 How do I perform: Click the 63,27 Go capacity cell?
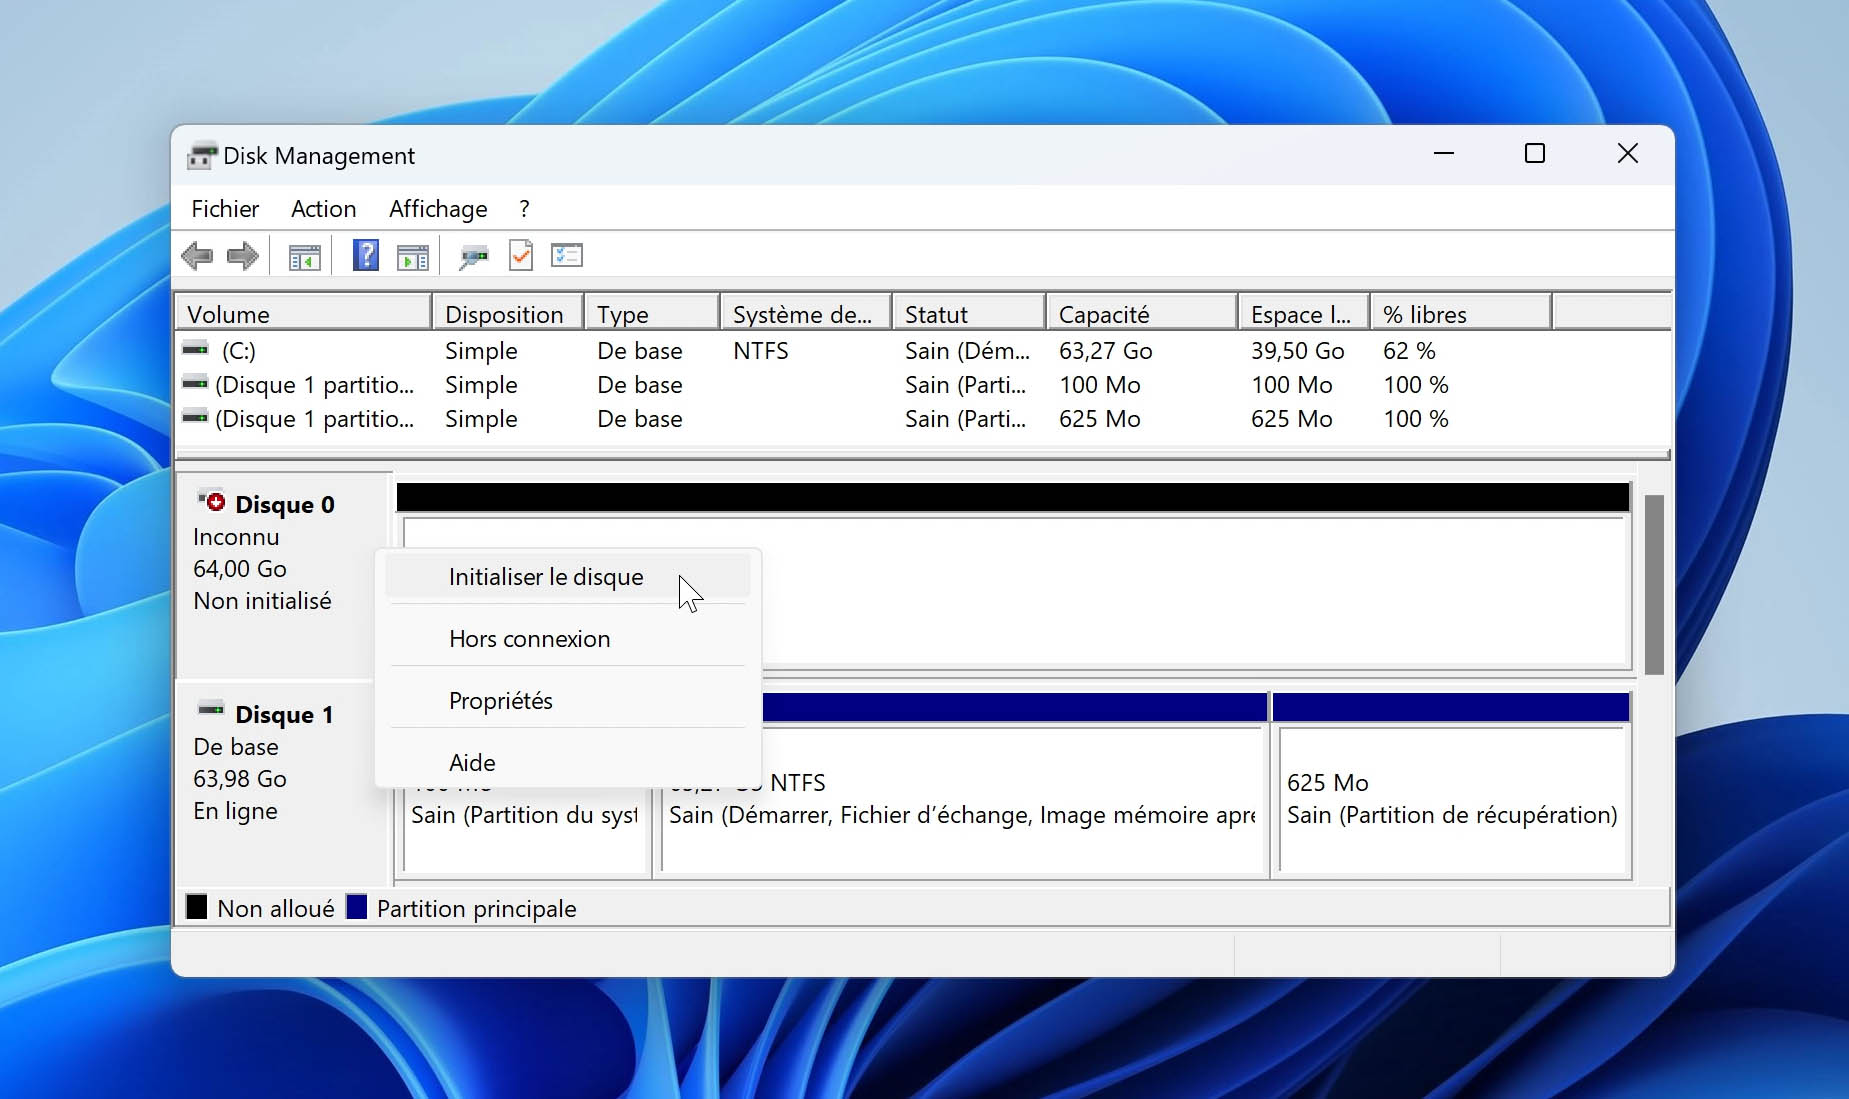1105,351
